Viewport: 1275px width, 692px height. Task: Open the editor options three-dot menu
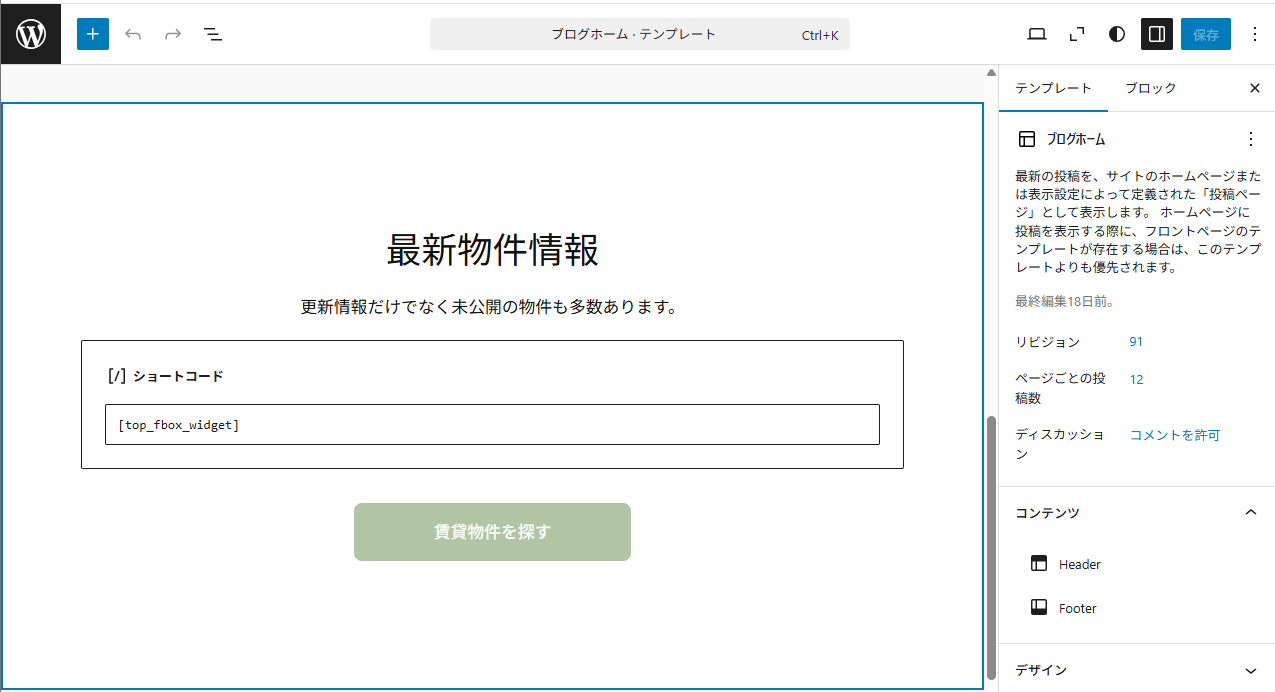tap(1255, 34)
